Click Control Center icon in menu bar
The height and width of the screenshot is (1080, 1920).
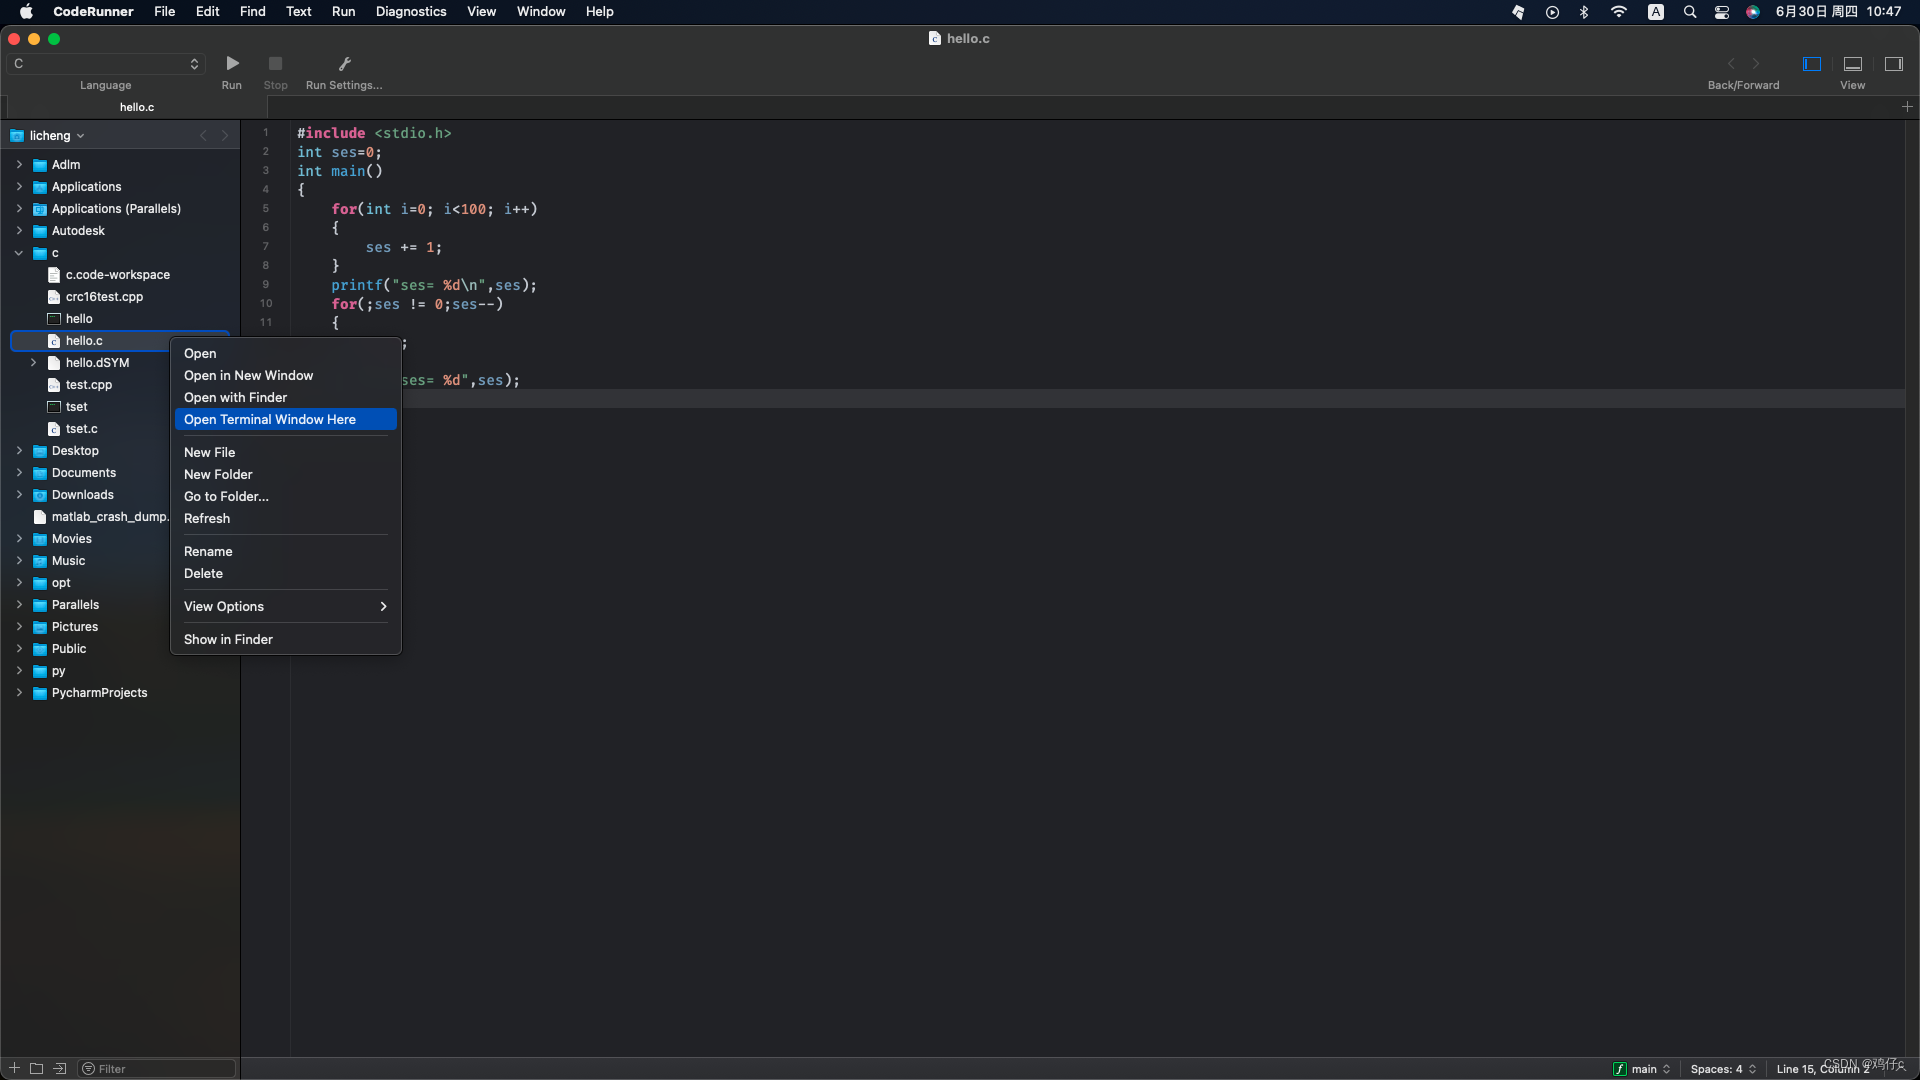(x=1721, y=12)
